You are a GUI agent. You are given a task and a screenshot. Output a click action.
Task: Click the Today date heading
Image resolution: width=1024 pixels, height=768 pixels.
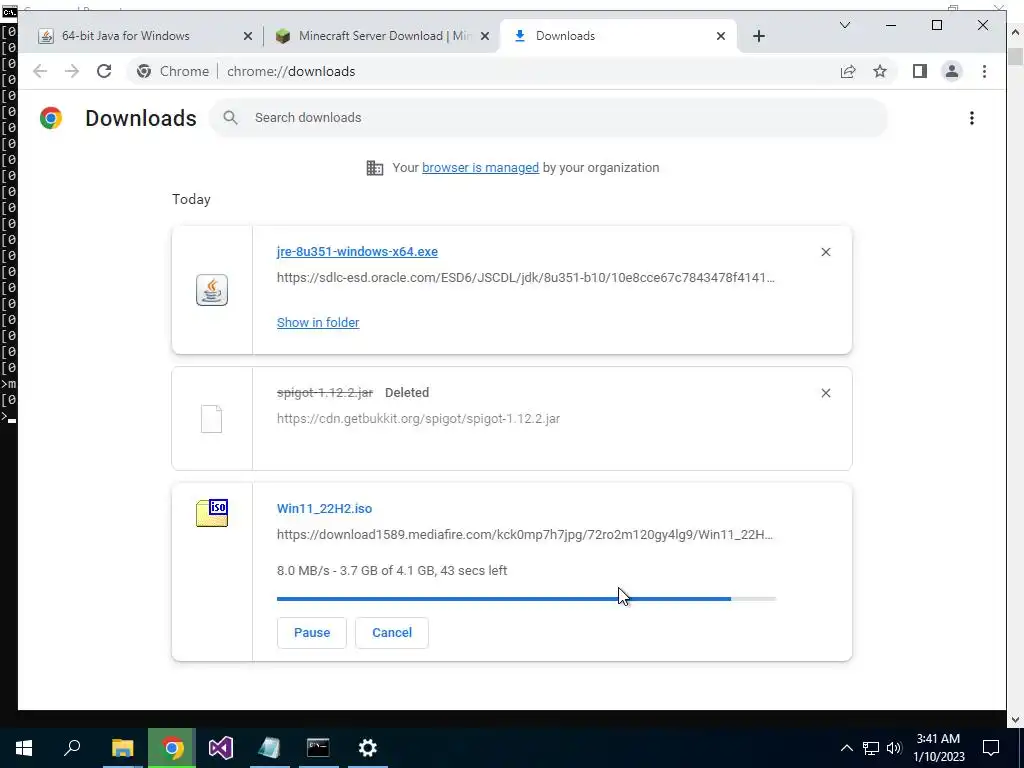click(x=191, y=199)
